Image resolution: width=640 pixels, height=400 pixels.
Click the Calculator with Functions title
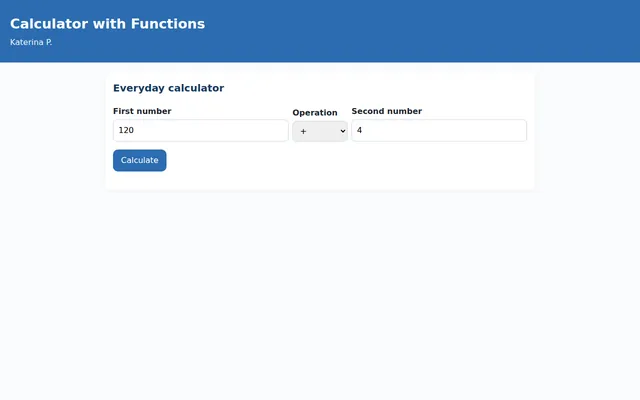[107, 24]
